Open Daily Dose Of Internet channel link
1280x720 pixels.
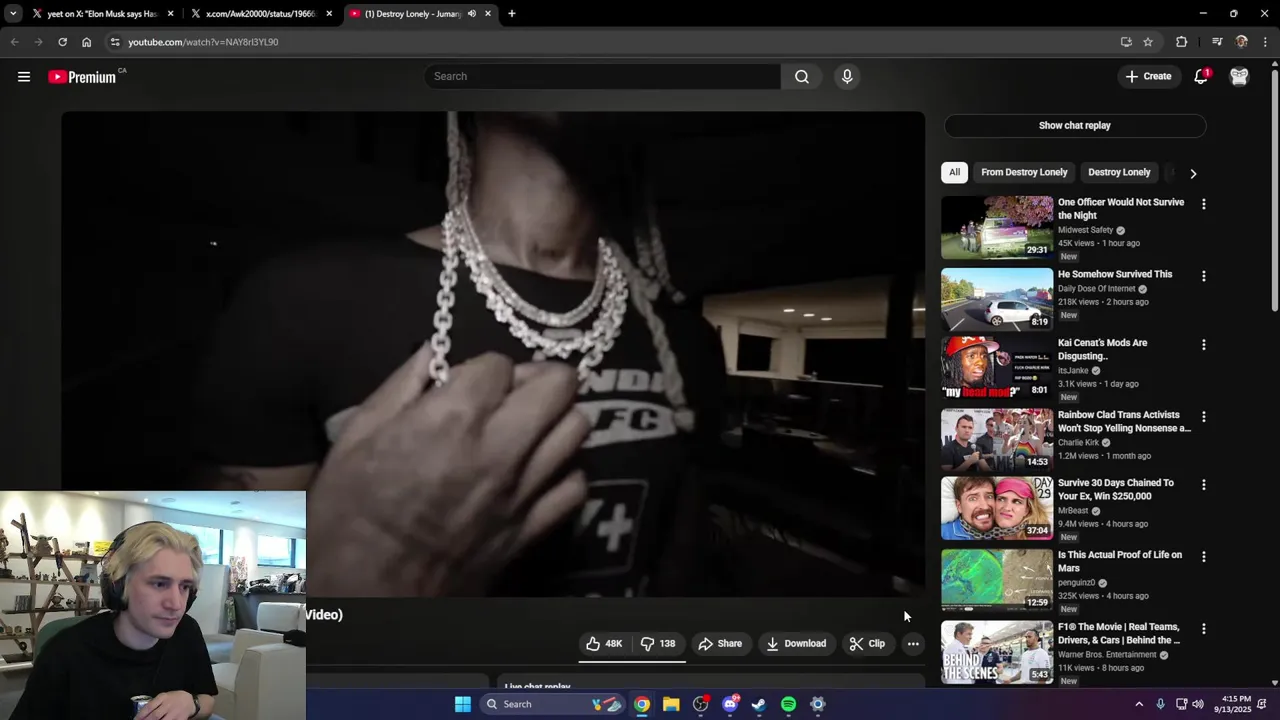1096,289
